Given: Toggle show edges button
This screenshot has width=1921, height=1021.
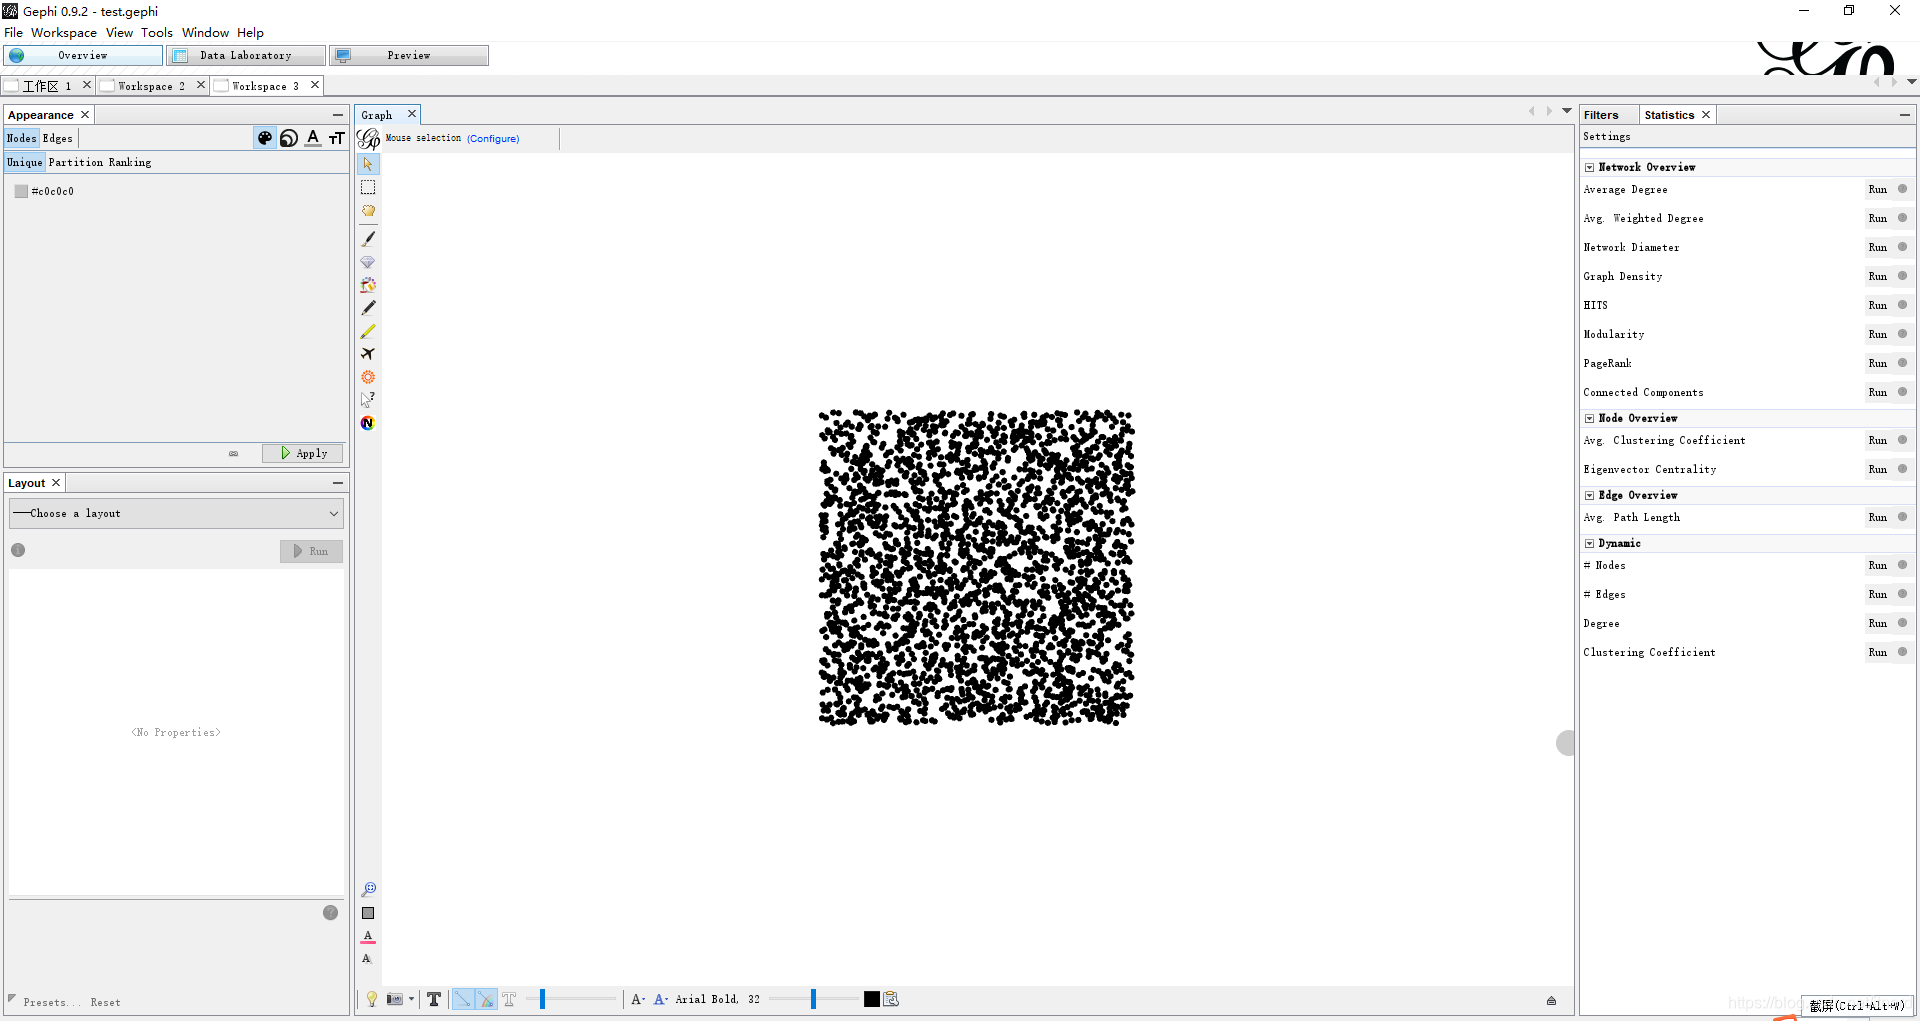Looking at the screenshot, I should (463, 999).
